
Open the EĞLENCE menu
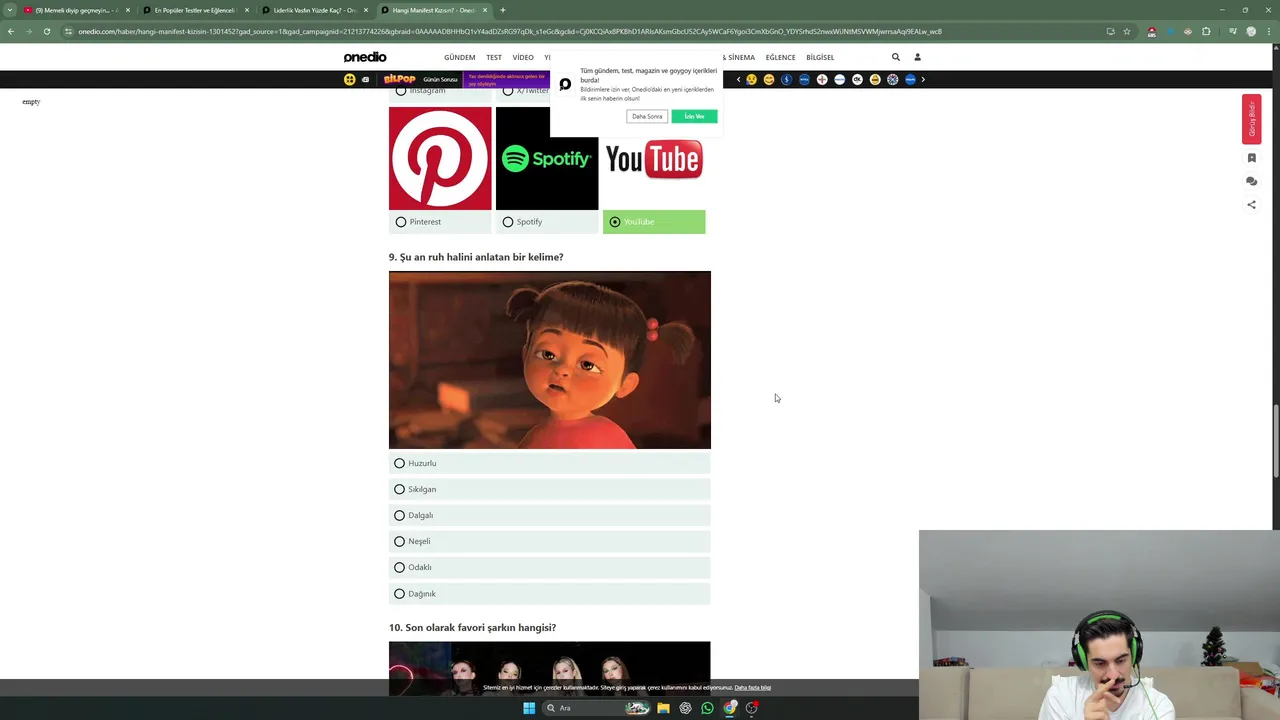[x=780, y=57]
